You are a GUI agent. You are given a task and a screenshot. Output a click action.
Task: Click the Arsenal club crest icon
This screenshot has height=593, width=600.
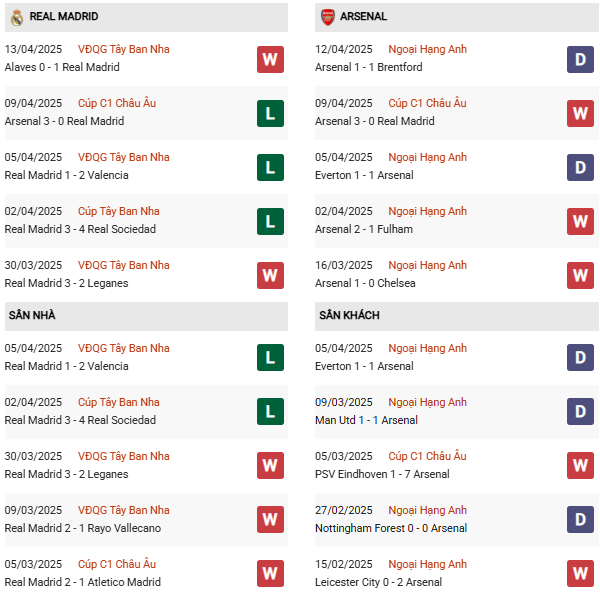pos(327,17)
